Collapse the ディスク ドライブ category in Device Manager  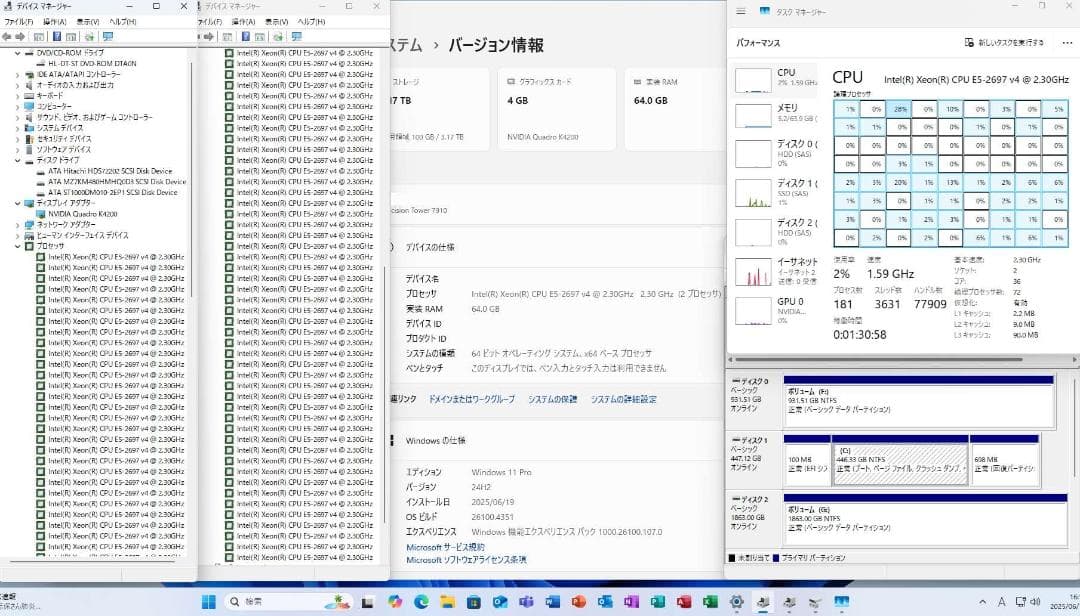17,159
